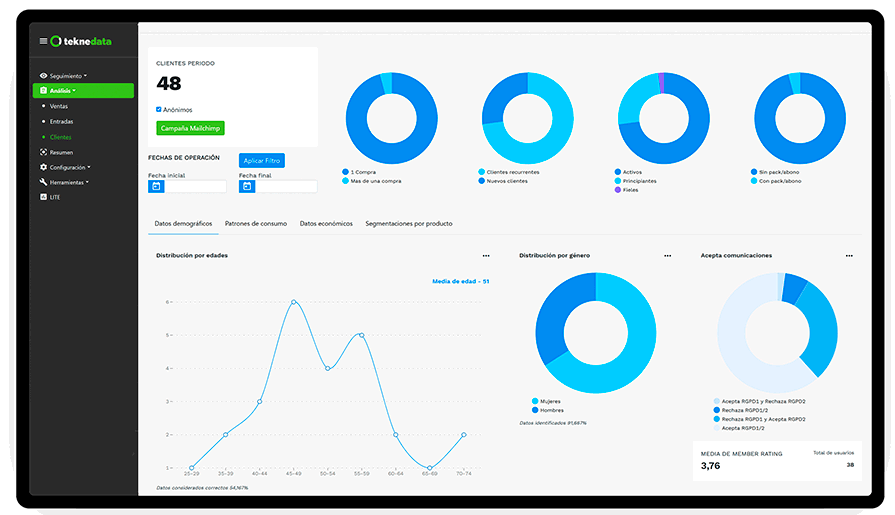Open options menu for Distribución por género
Viewport: 895px width, 515px height.
tap(667, 256)
